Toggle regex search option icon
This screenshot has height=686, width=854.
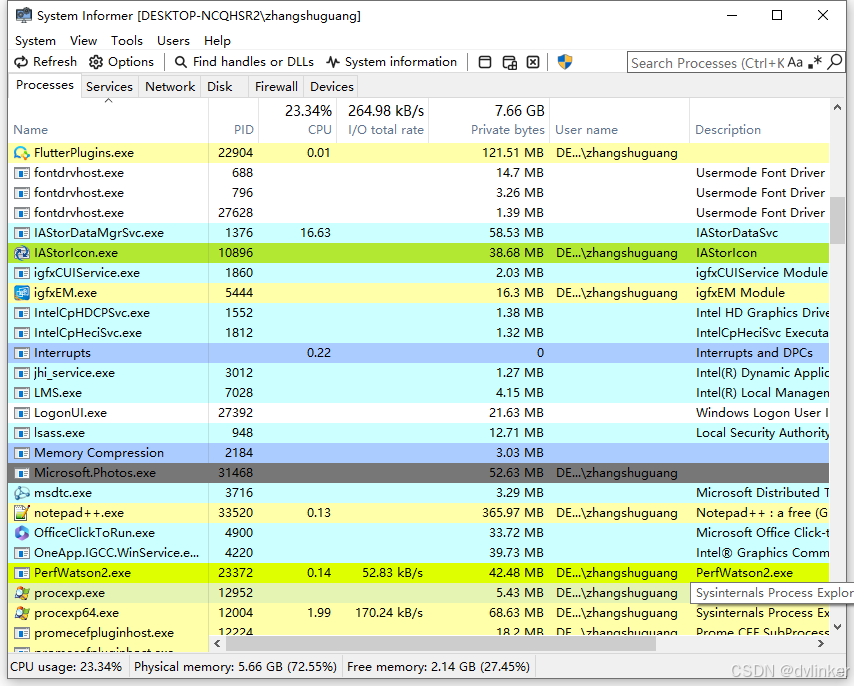815,63
